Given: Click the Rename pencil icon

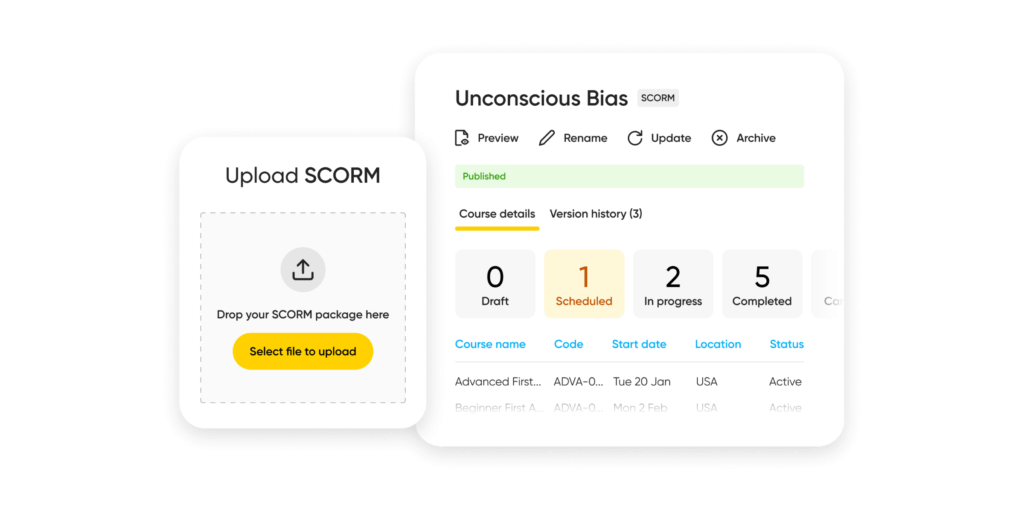Looking at the screenshot, I should 547,138.
